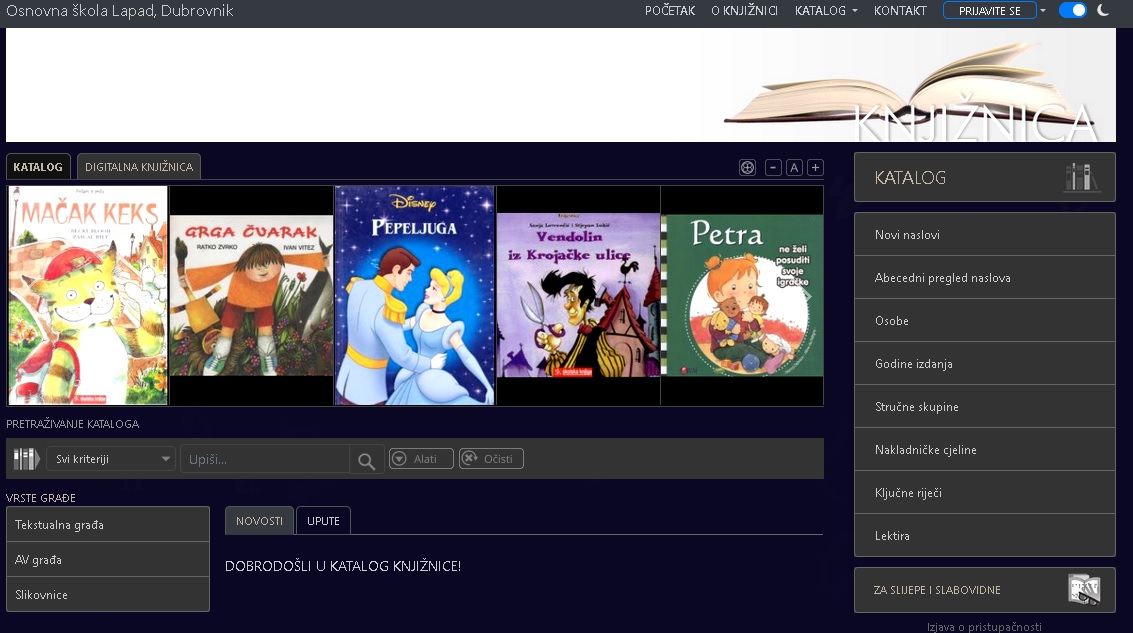Decrease font size with minus icon

pyautogui.click(x=773, y=168)
